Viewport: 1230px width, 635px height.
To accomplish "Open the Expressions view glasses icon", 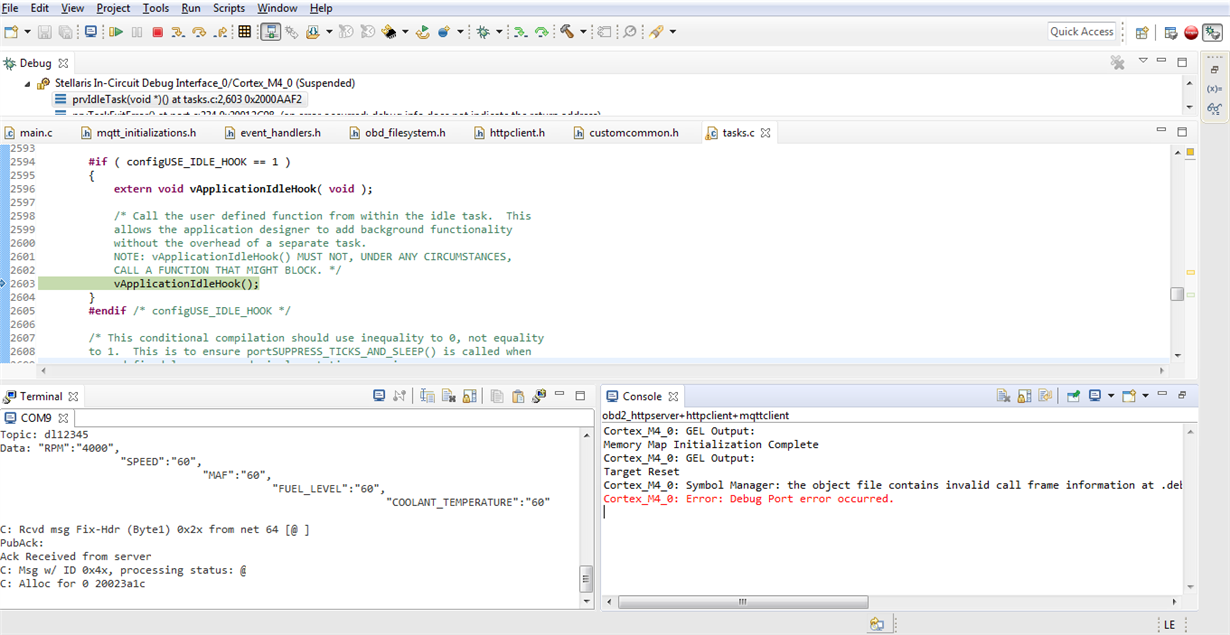I will [1214, 106].
